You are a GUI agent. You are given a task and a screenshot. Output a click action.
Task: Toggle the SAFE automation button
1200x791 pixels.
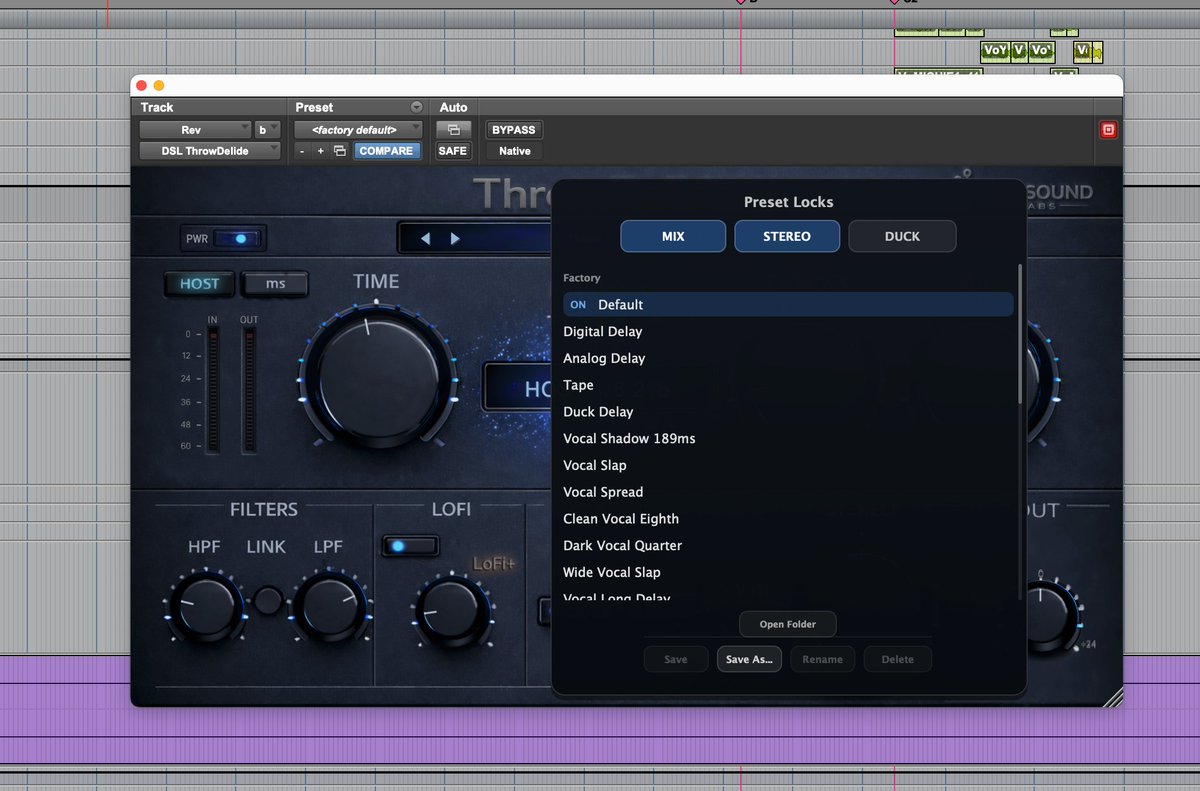453,151
